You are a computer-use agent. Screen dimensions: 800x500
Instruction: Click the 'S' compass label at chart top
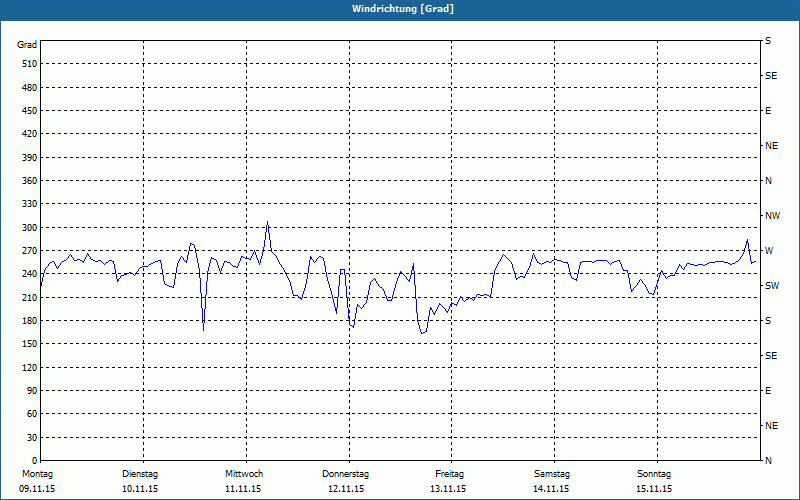(x=768, y=41)
